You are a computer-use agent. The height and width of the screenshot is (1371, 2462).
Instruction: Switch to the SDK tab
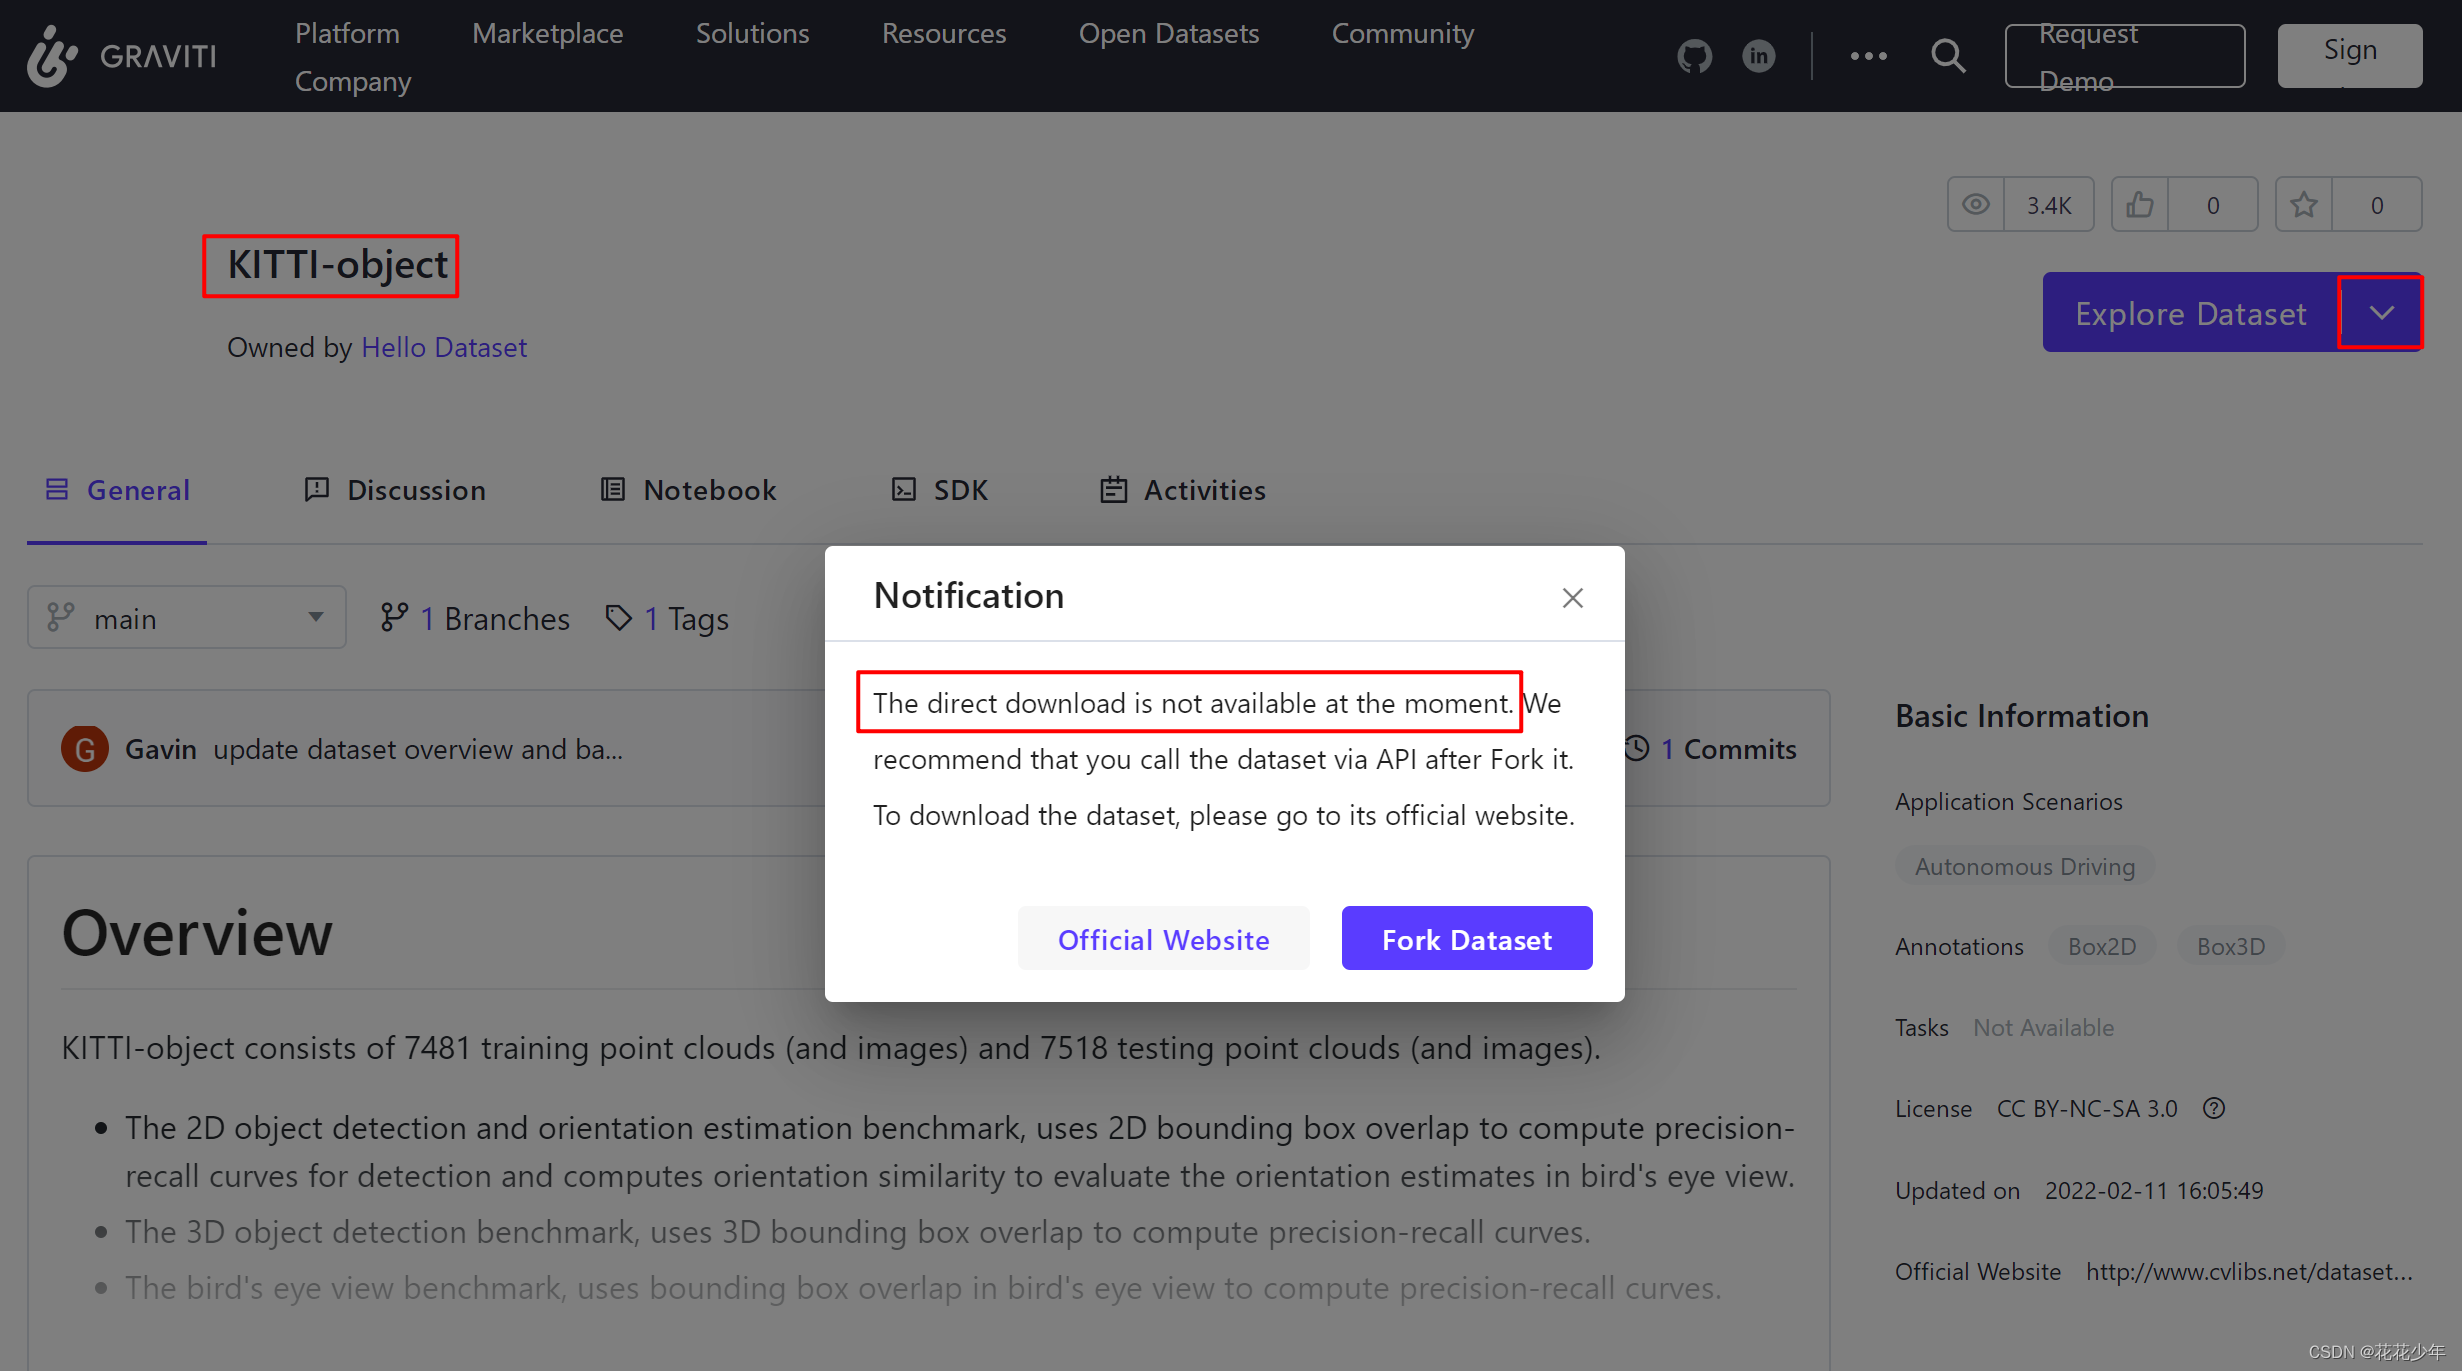point(940,490)
